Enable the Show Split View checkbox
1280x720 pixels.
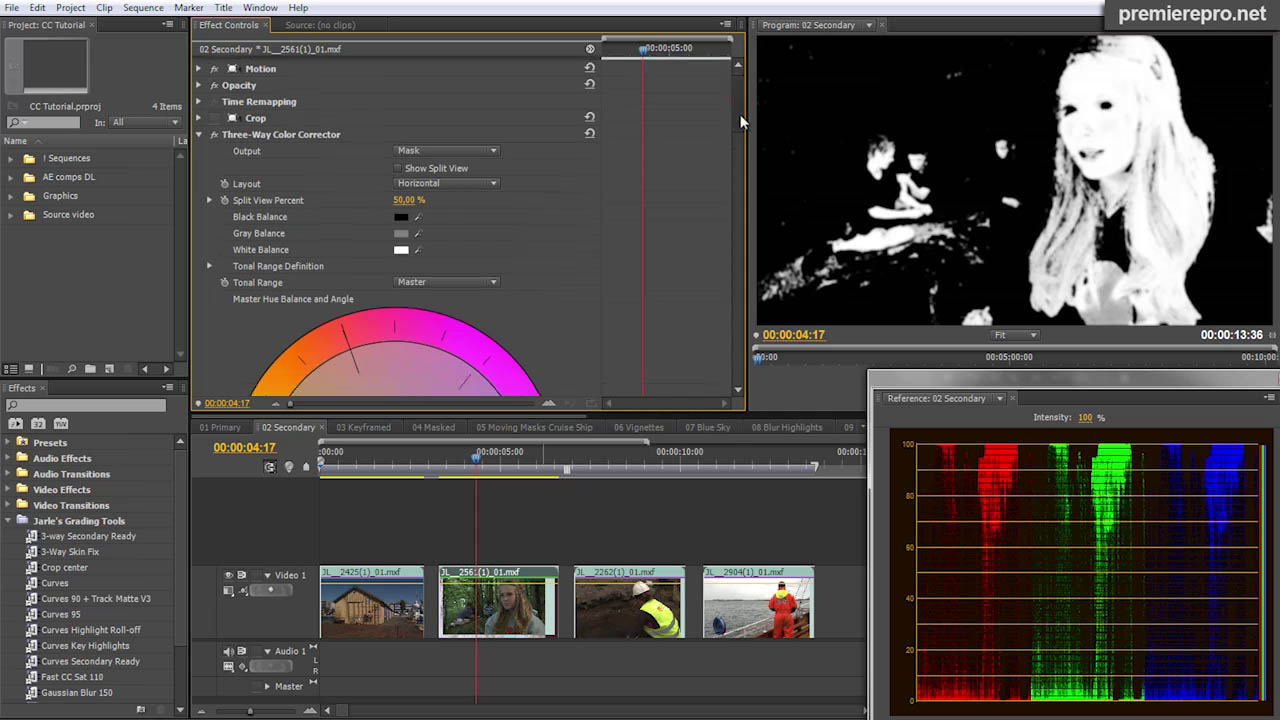click(x=397, y=168)
